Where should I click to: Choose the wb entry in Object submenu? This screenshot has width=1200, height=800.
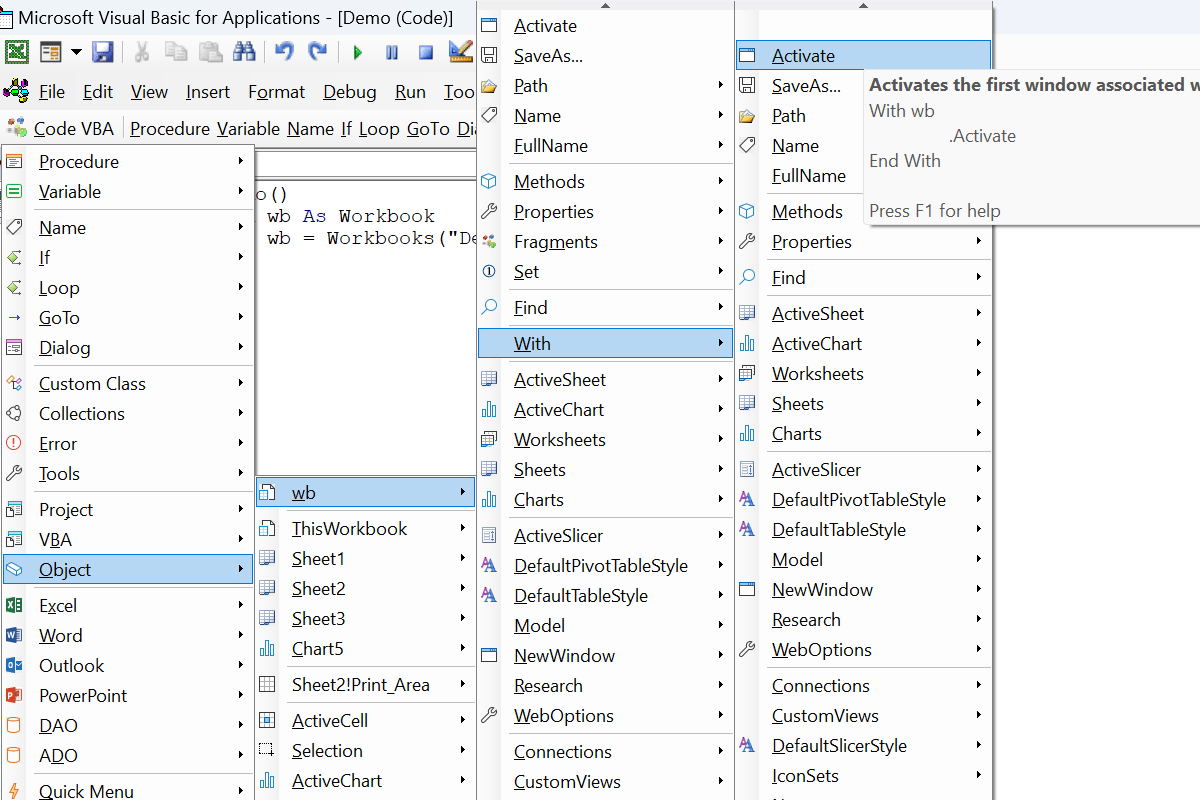pos(365,492)
